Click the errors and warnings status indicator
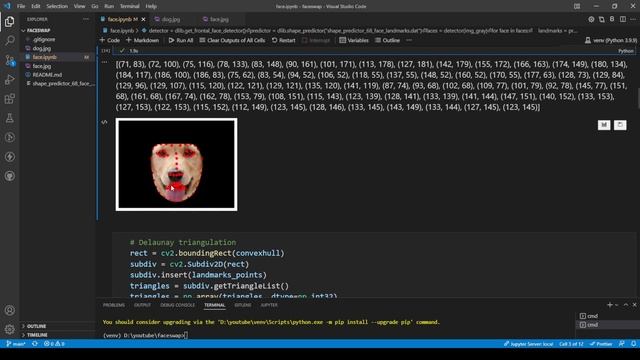The height and width of the screenshot is (360, 640). (x=54, y=344)
